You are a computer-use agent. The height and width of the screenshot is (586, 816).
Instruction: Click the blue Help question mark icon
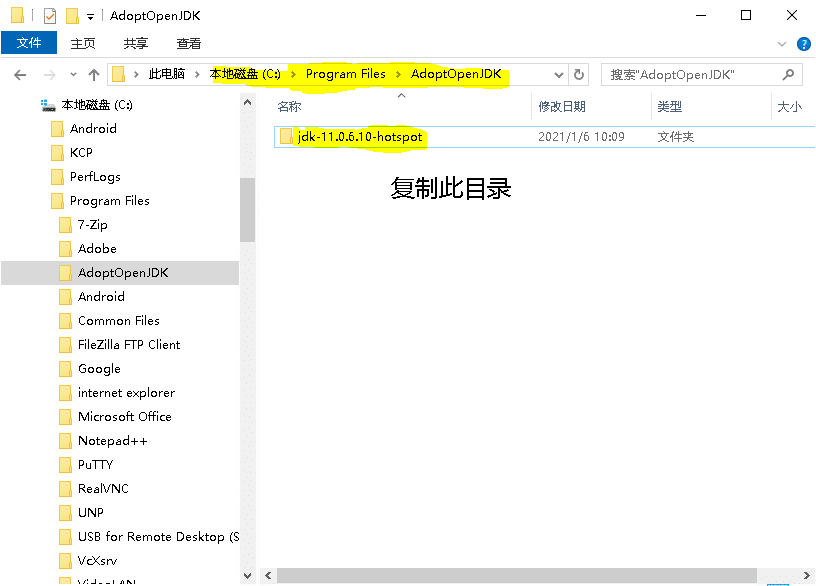tap(803, 43)
